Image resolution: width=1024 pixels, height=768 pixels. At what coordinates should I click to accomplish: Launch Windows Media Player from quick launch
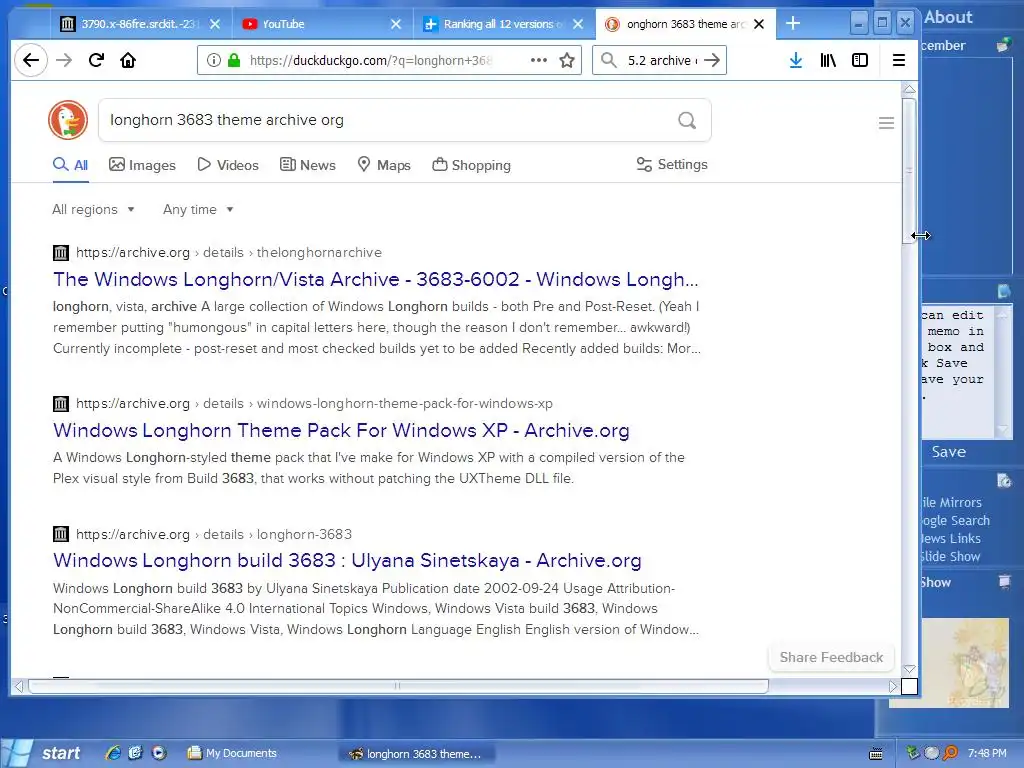tap(159, 753)
